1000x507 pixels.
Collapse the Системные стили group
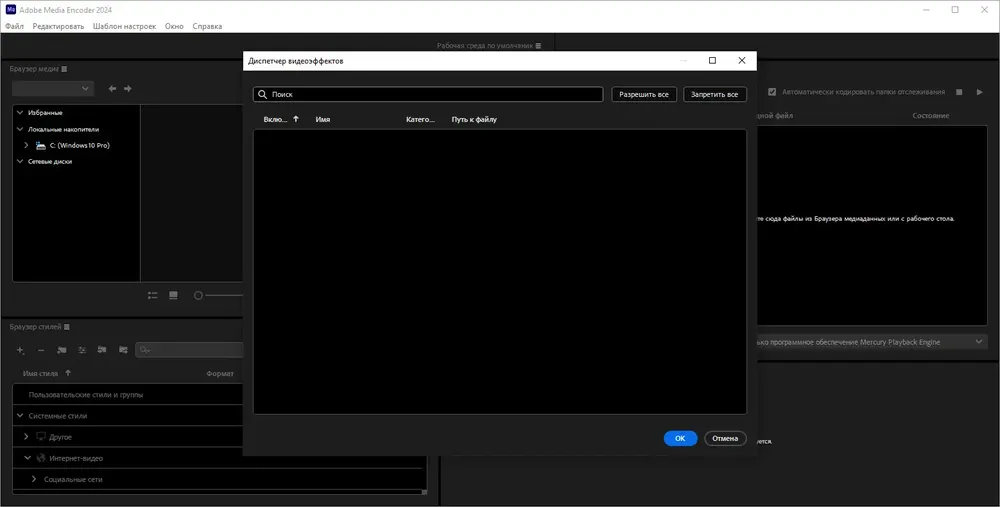20,416
